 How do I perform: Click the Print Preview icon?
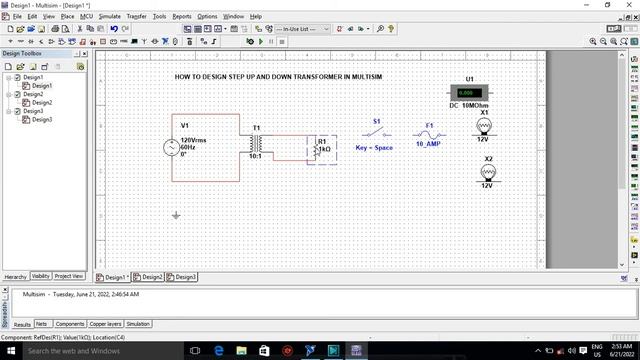point(65,29)
